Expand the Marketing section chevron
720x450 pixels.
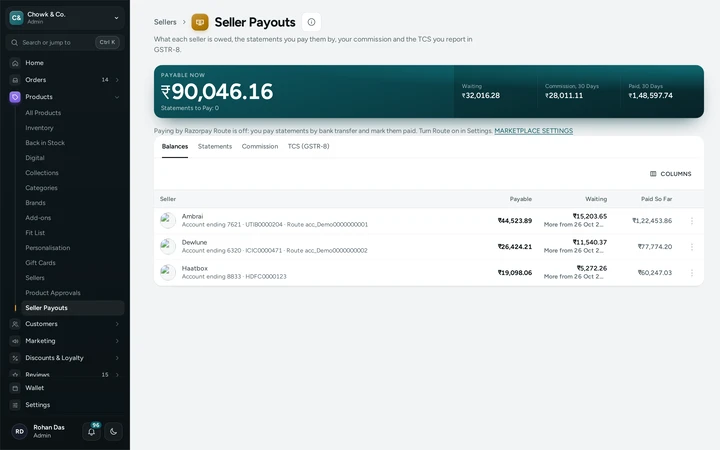[x=117, y=341]
